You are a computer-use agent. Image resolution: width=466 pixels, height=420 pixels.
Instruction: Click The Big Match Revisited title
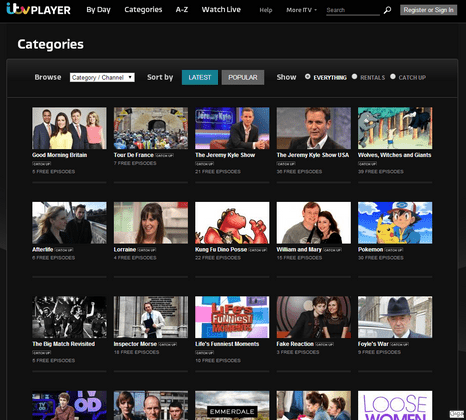click(64, 344)
